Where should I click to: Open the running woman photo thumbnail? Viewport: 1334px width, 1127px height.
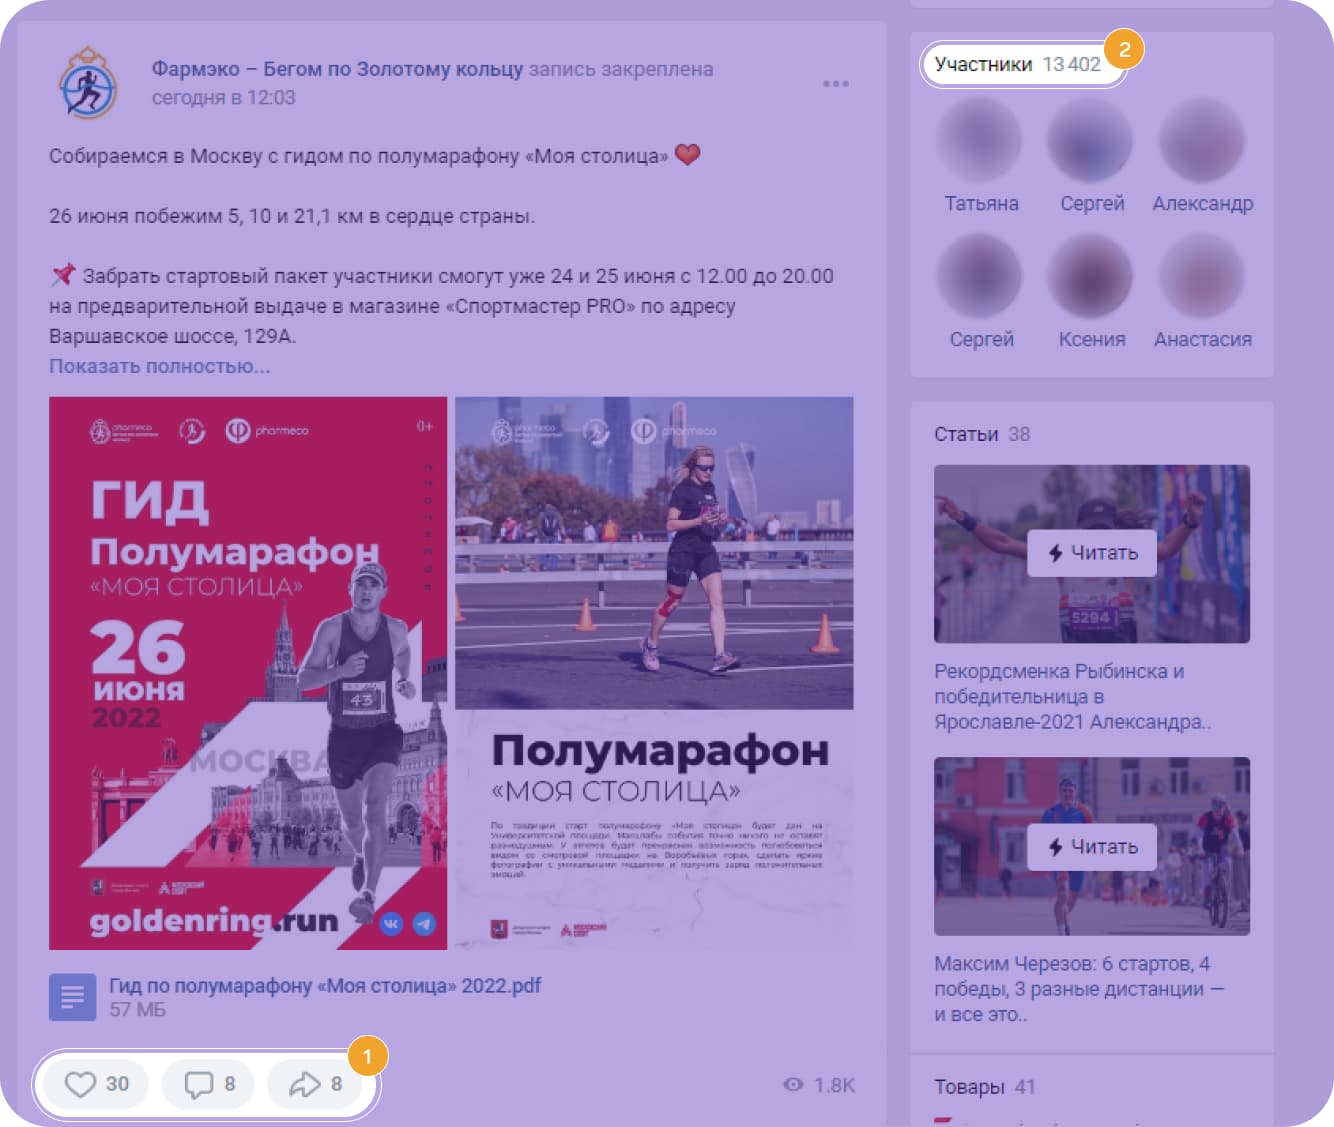[x=654, y=553]
